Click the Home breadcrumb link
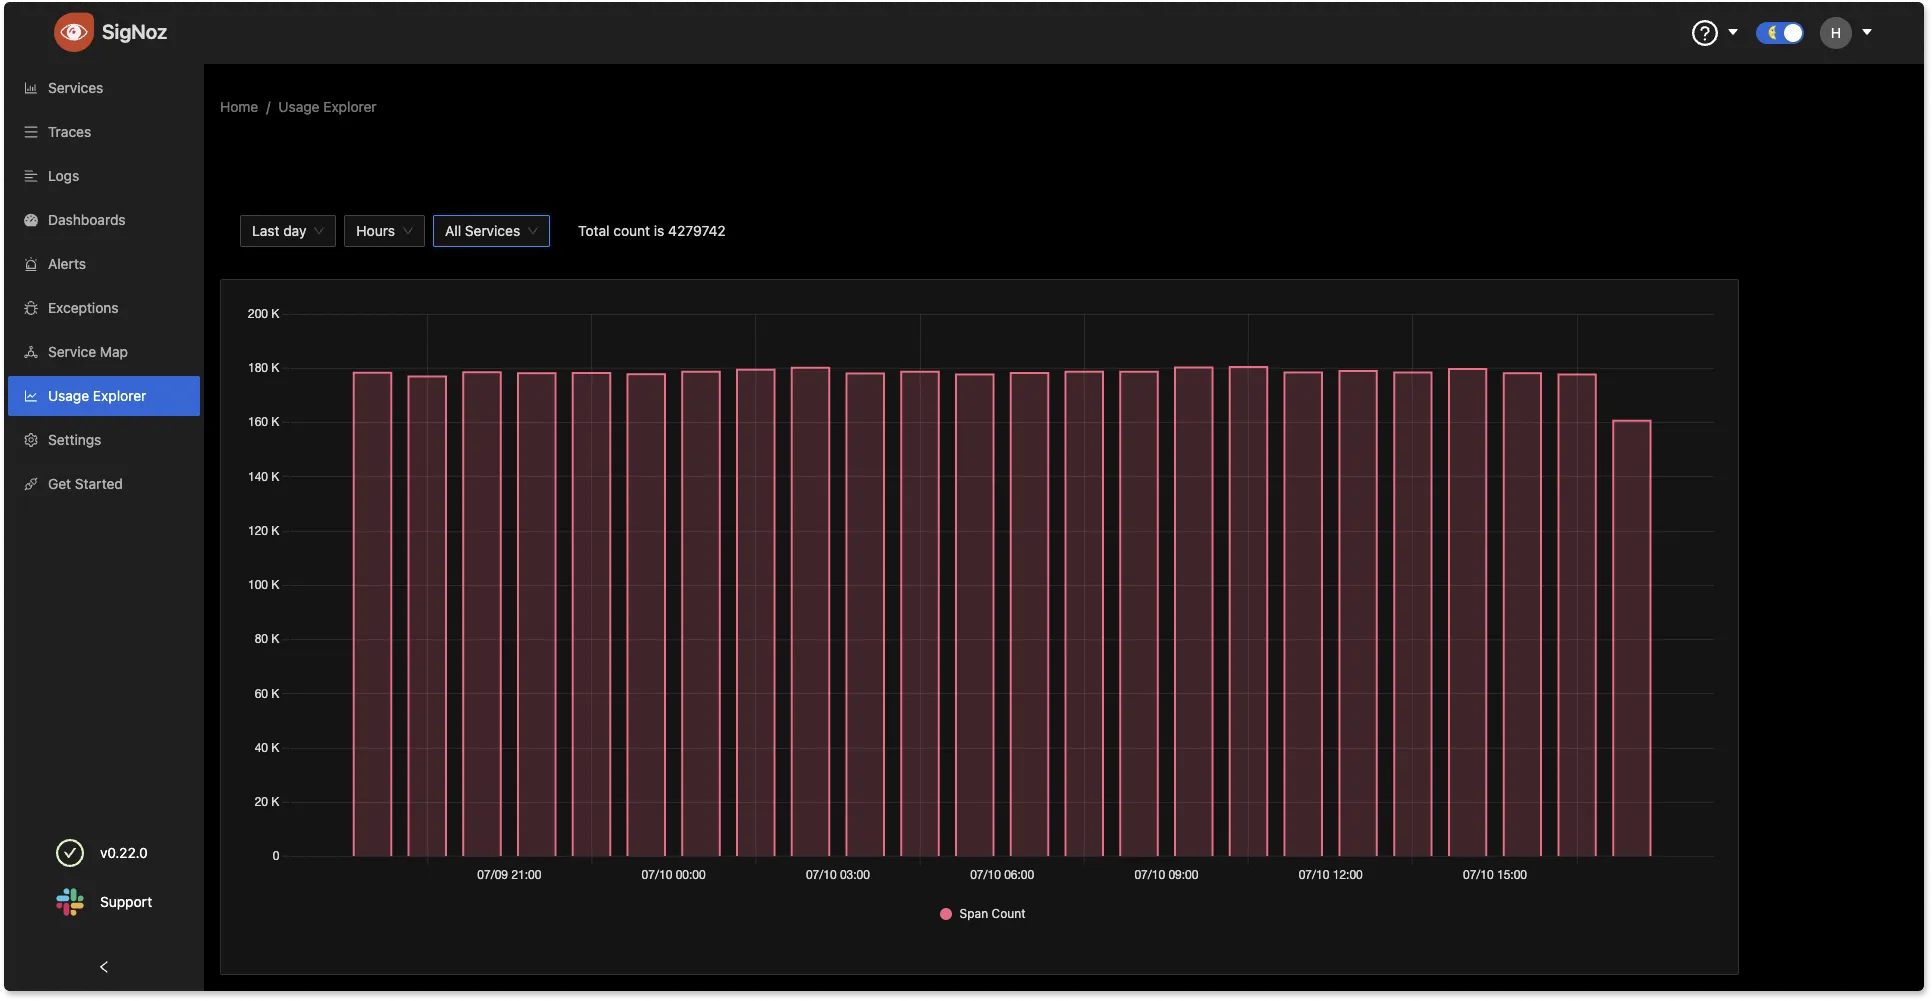 238,106
